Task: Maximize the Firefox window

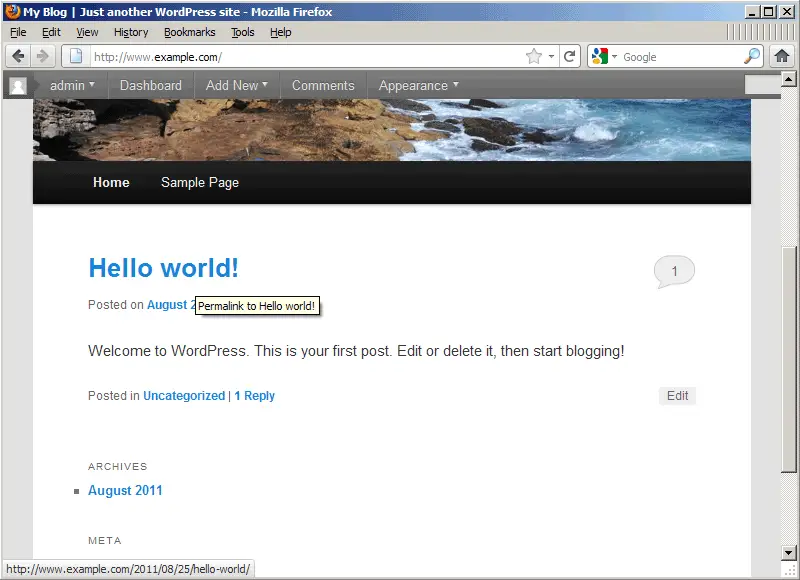Action: [768, 11]
